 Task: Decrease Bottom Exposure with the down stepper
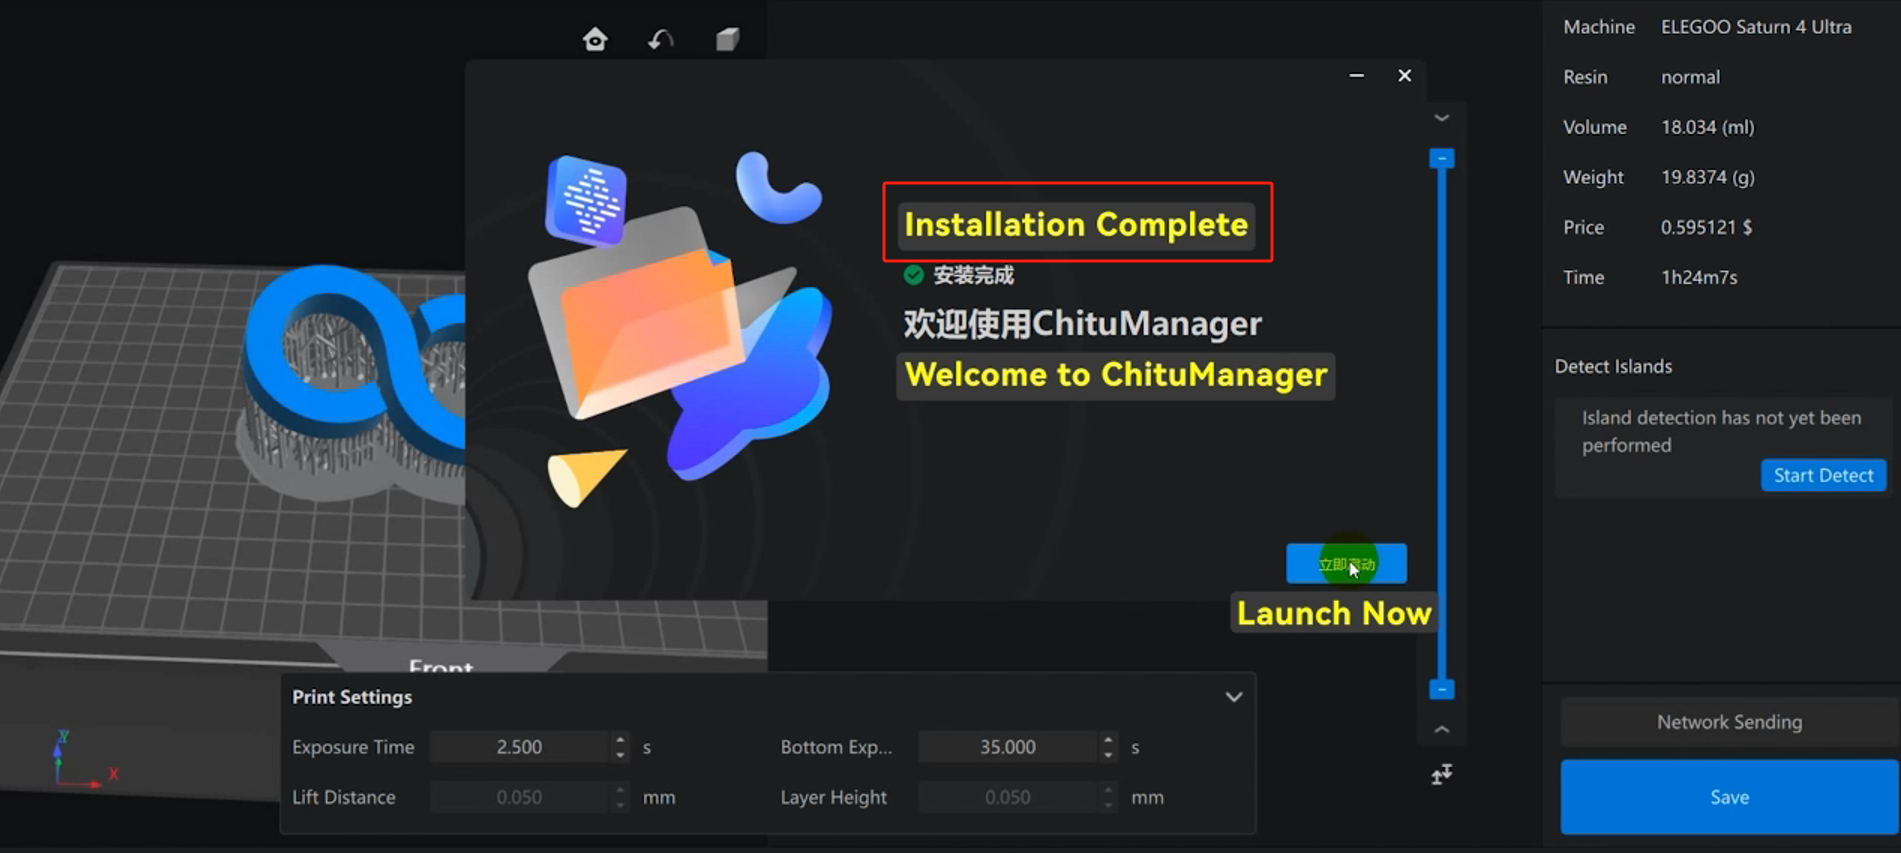point(1108,754)
